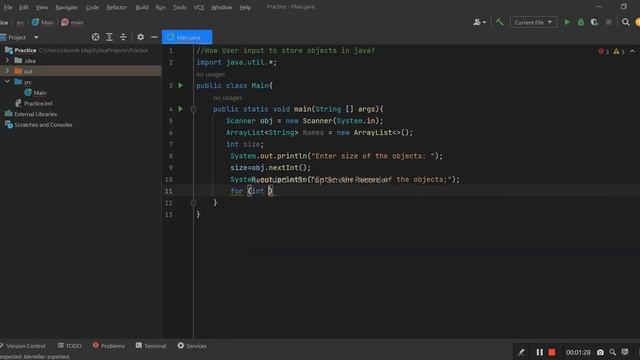Click the main method breadcrumb
The height and width of the screenshot is (360, 640).
click(x=73, y=22)
